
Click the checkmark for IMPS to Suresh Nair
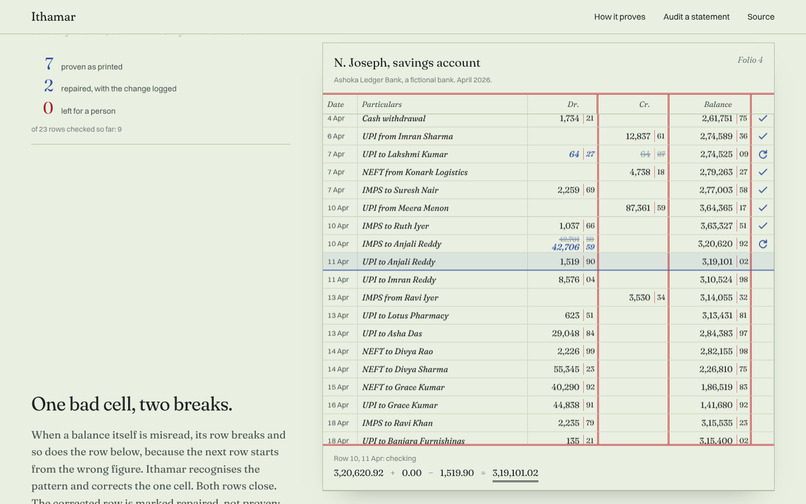763,190
